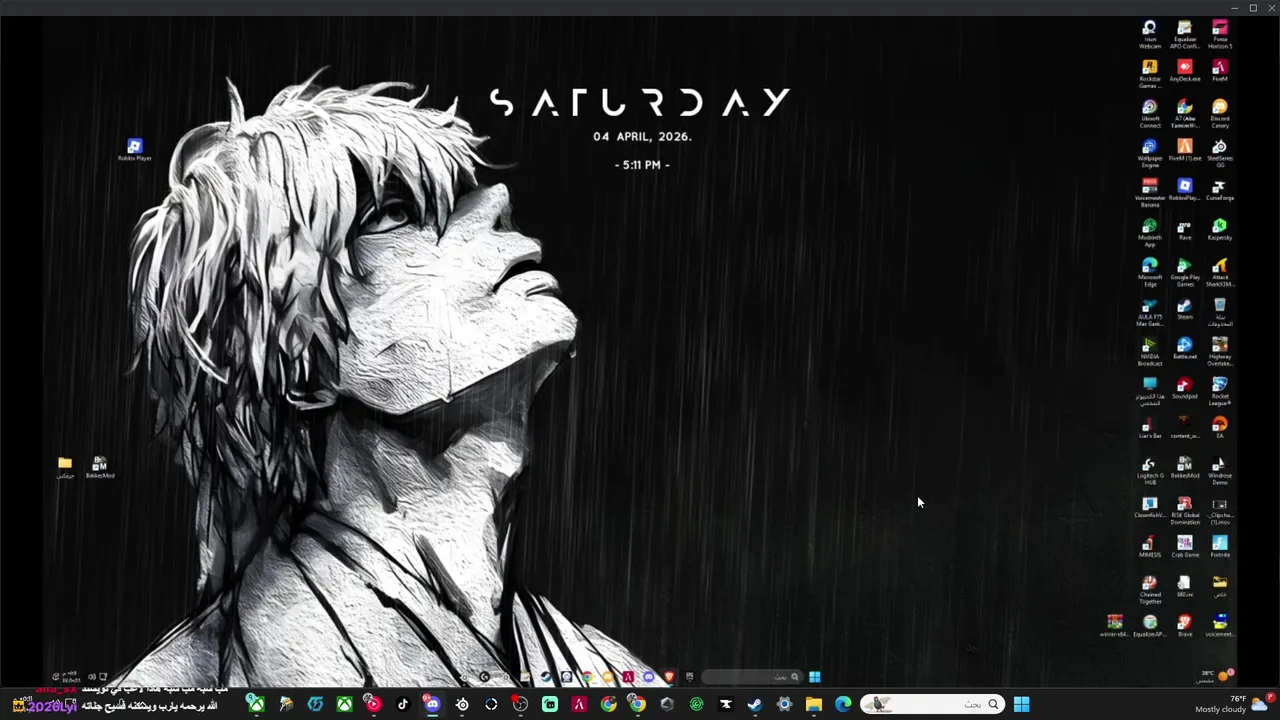Viewport: 1280px width, 720px height.
Task: Open the This PC monitor icon
Action: (1150, 391)
